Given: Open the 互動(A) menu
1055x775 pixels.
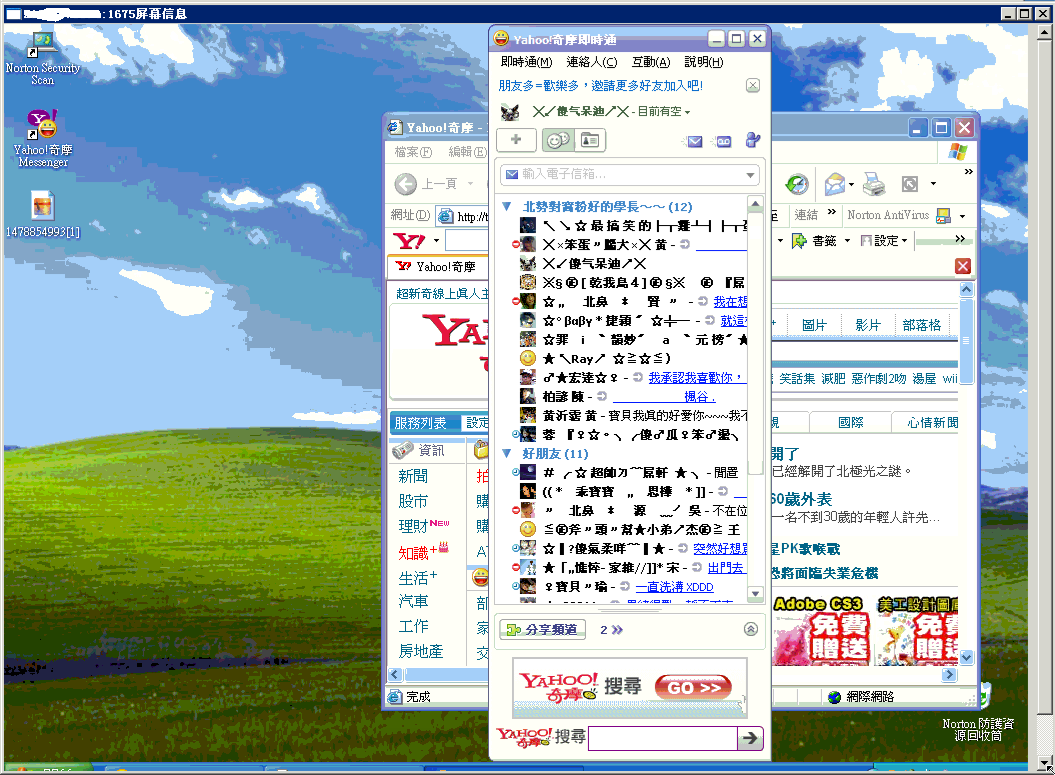Looking at the screenshot, I should coord(651,62).
